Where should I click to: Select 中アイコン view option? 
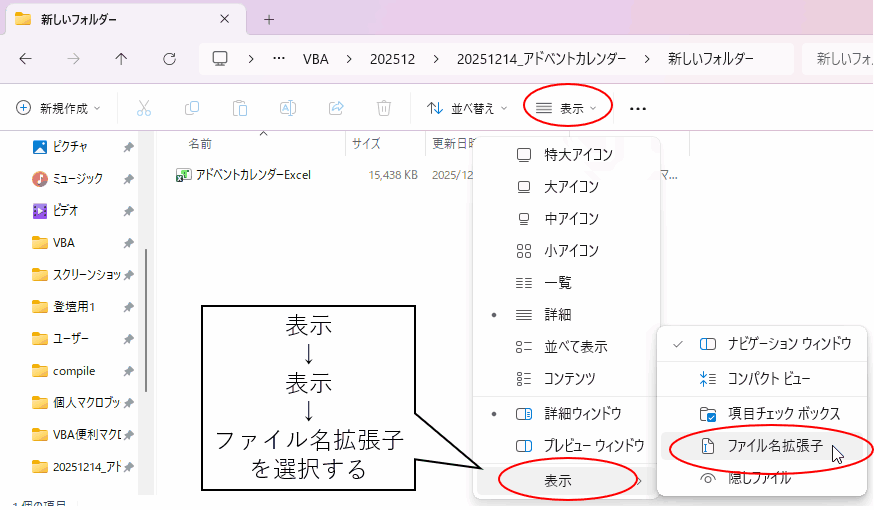(x=566, y=218)
